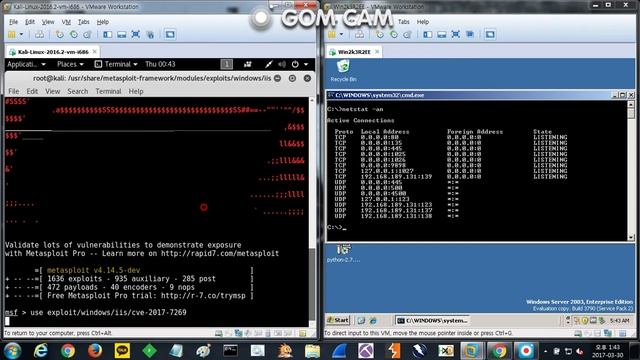The image size is (640, 360).
Task: Open Windows Server 2003 Start button
Action: coord(338,320)
